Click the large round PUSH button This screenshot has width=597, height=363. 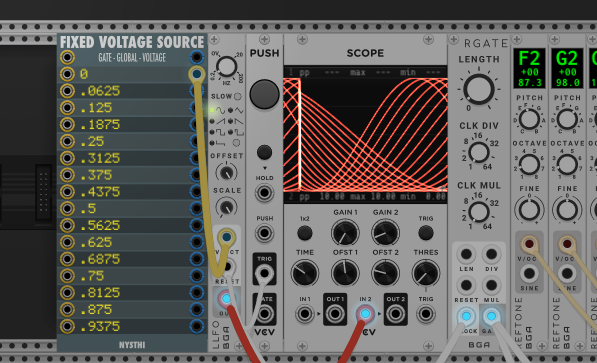(x=264, y=94)
